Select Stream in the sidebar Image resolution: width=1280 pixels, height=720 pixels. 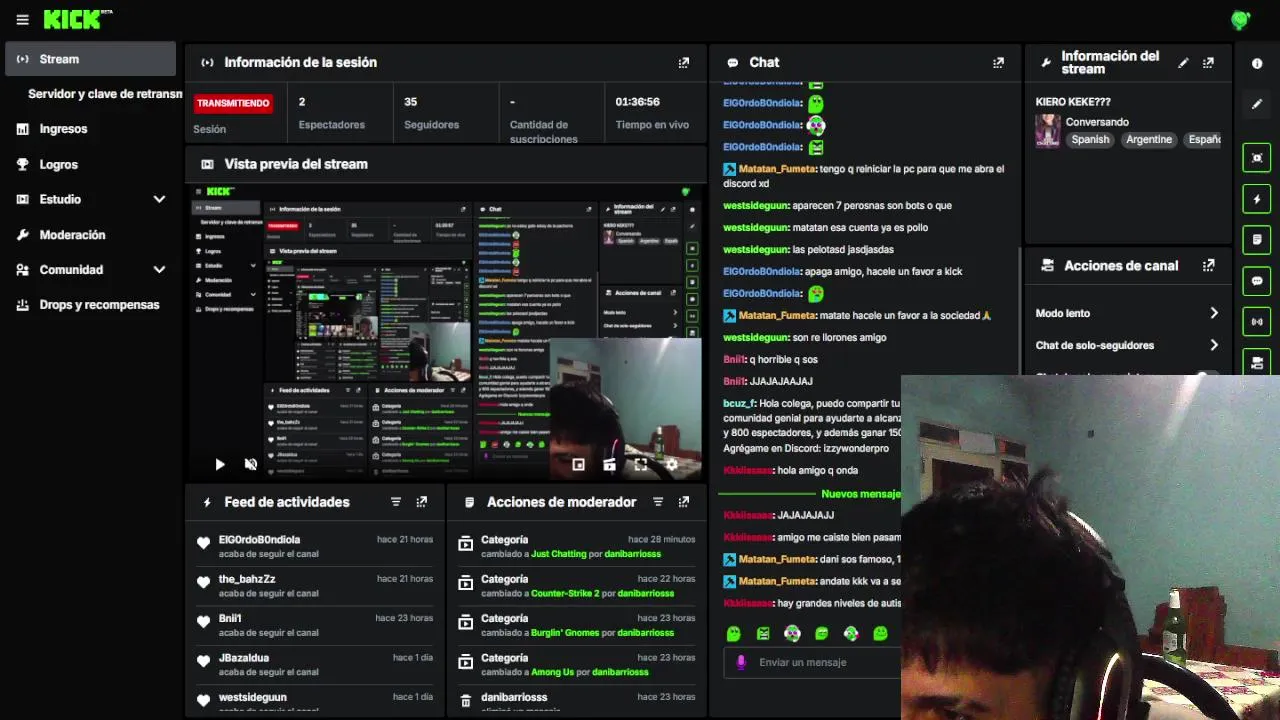tap(90, 59)
